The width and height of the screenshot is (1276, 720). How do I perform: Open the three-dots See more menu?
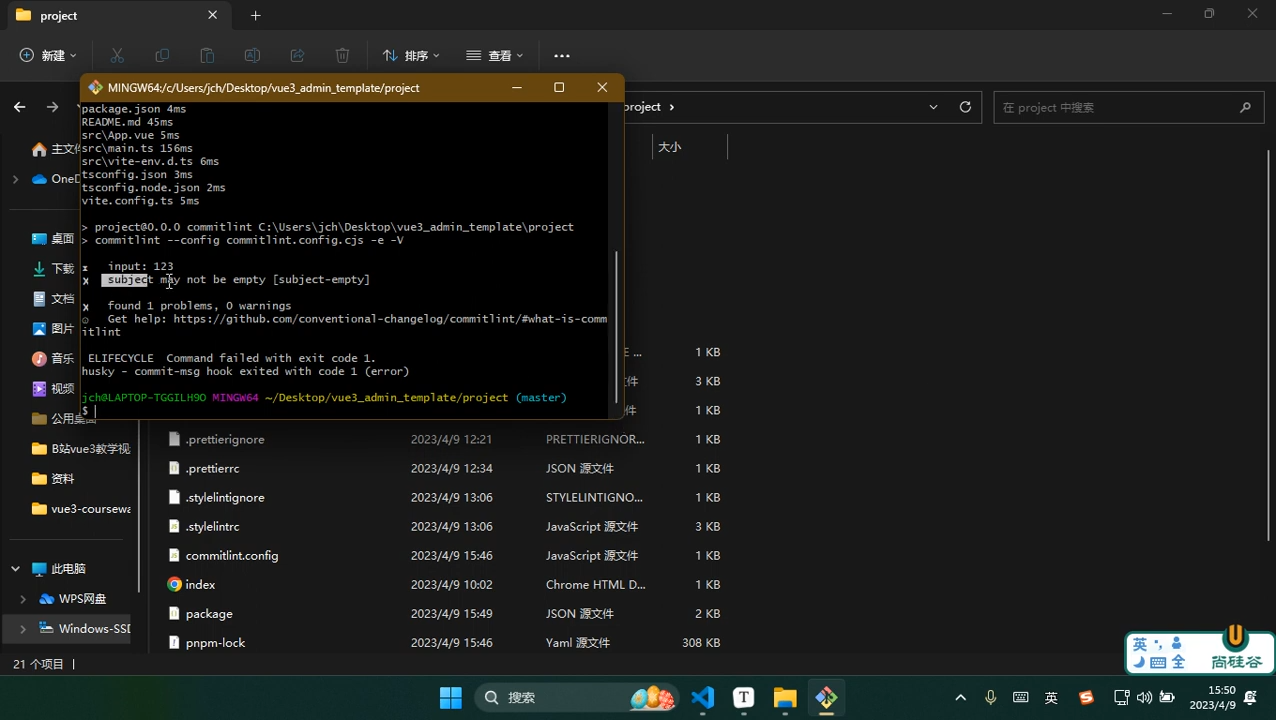tap(562, 55)
